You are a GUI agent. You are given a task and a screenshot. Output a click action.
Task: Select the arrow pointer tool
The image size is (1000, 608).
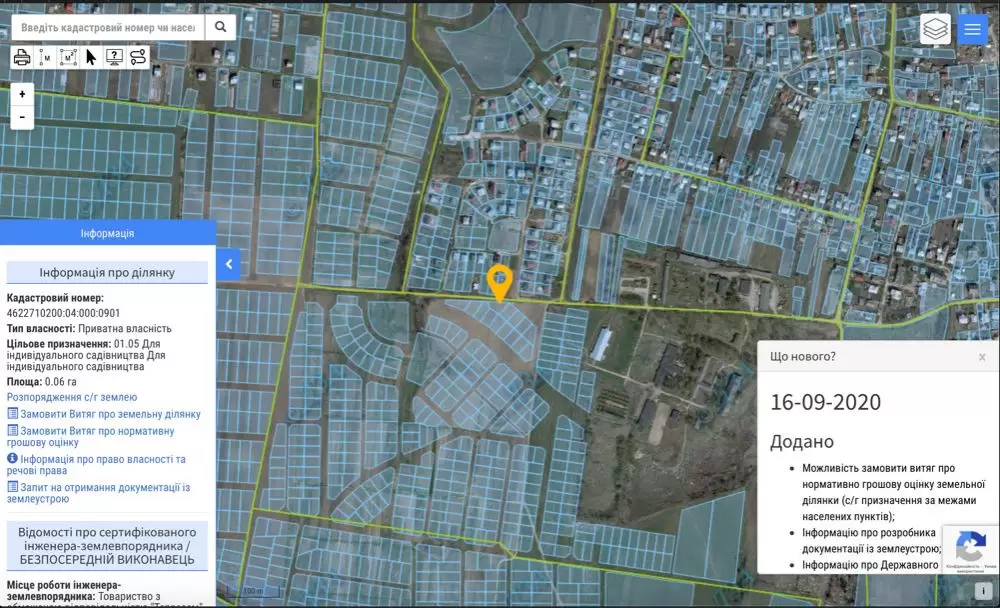click(x=91, y=57)
